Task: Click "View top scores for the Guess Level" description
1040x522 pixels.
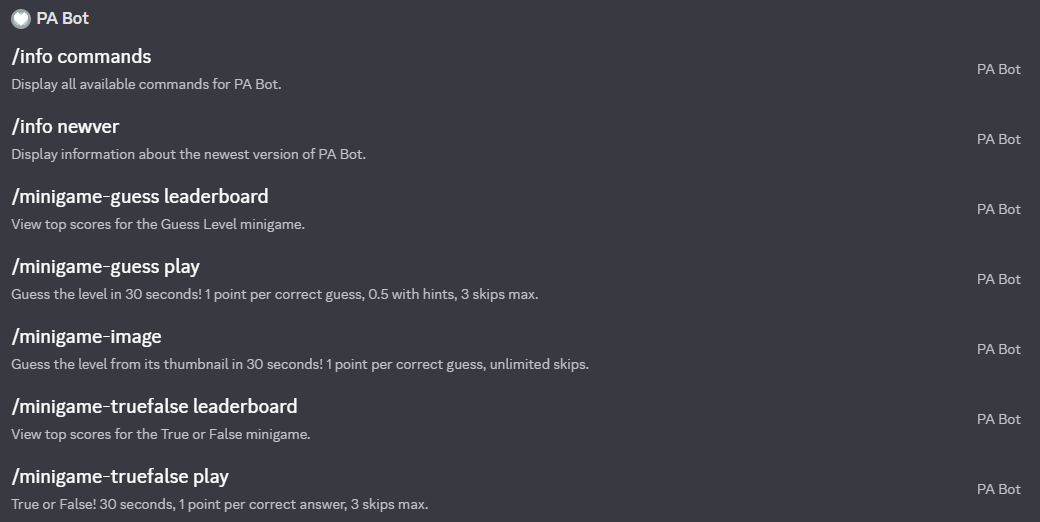Action: click(x=158, y=225)
